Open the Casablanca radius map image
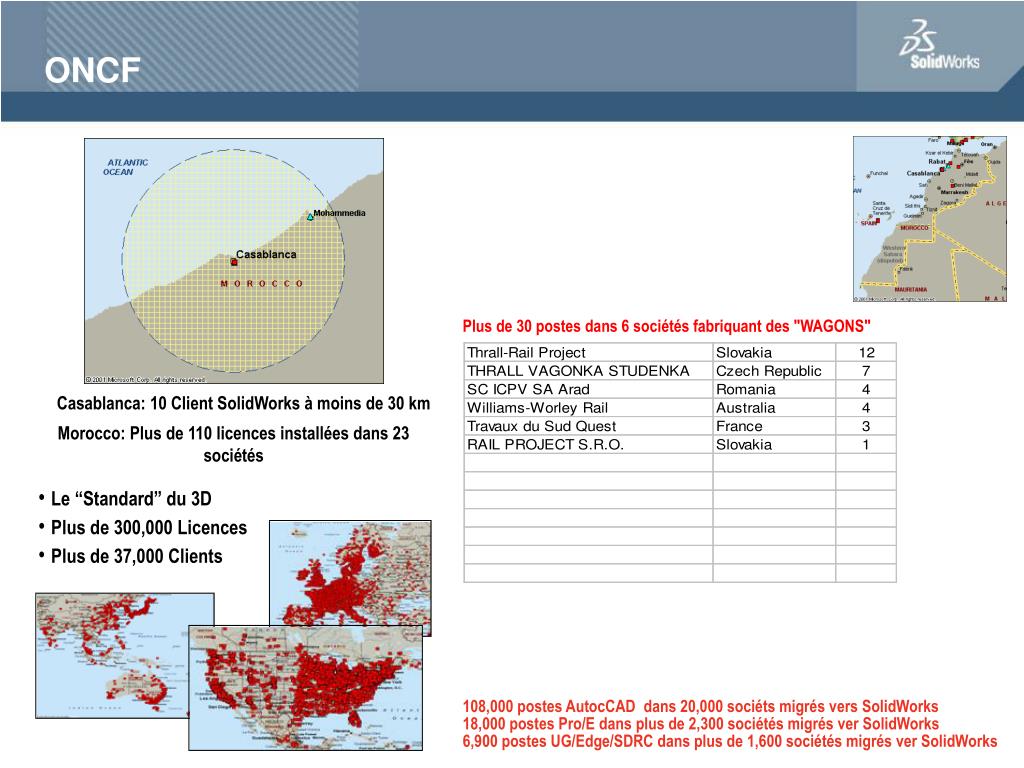Image resolution: width=1024 pixels, height=768 pixels. click(234, 261)
